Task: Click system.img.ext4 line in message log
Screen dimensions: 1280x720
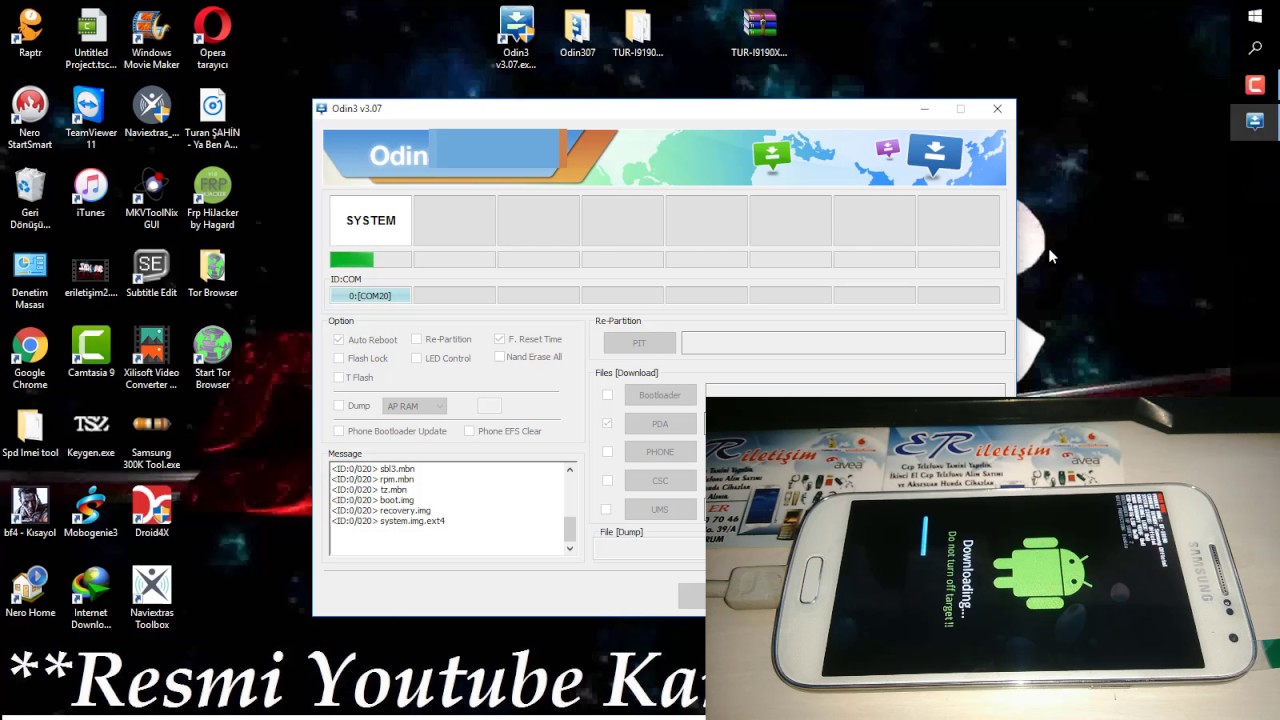Action: (x=388, y=521)
